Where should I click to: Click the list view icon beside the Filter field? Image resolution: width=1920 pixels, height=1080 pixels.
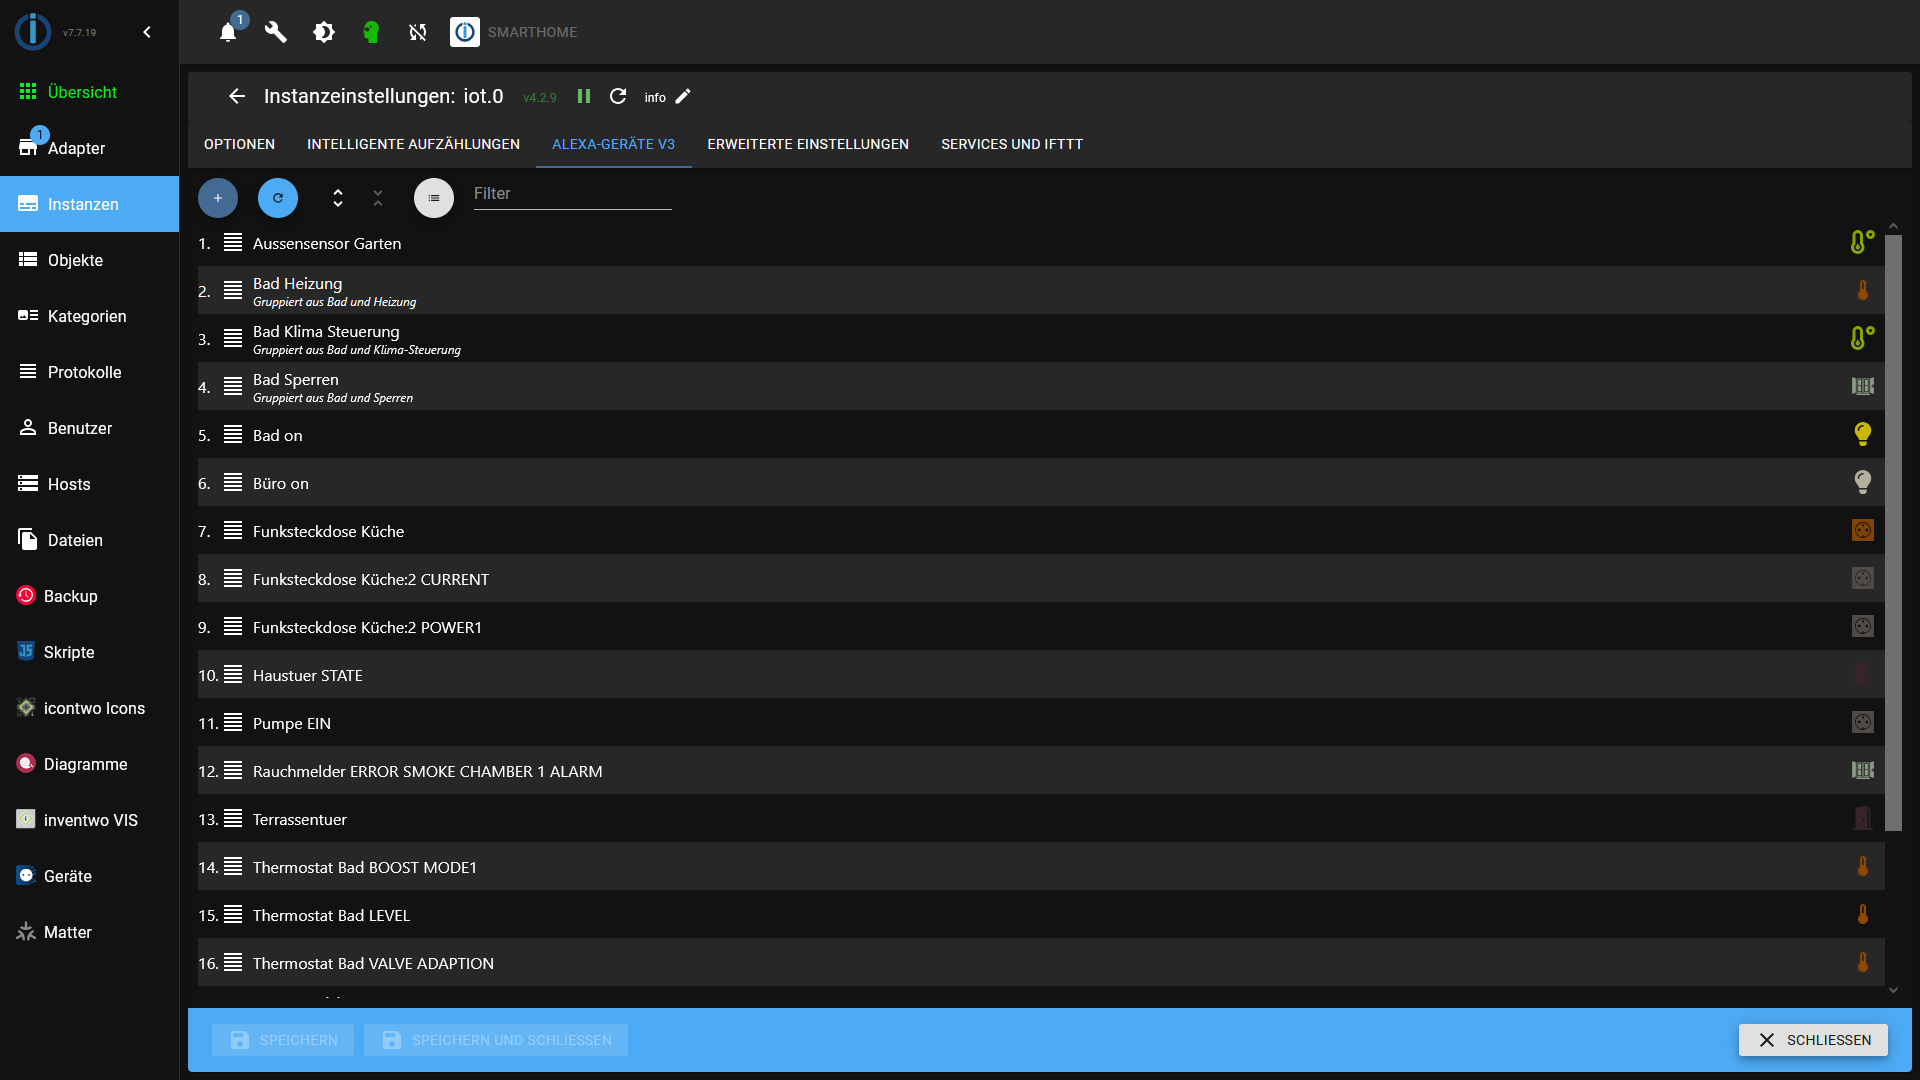click(434, 198)
